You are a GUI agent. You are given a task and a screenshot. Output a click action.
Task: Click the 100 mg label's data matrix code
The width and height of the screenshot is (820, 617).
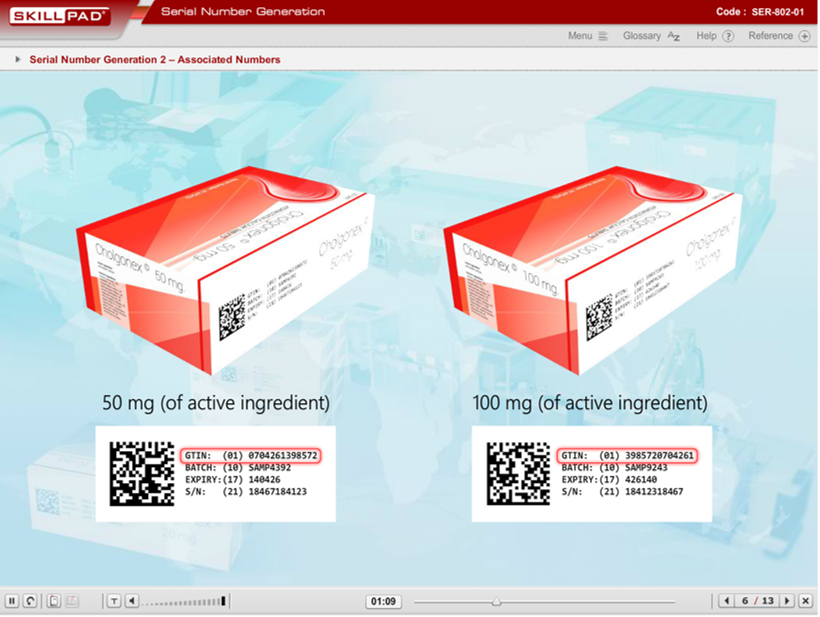point(518,474)
